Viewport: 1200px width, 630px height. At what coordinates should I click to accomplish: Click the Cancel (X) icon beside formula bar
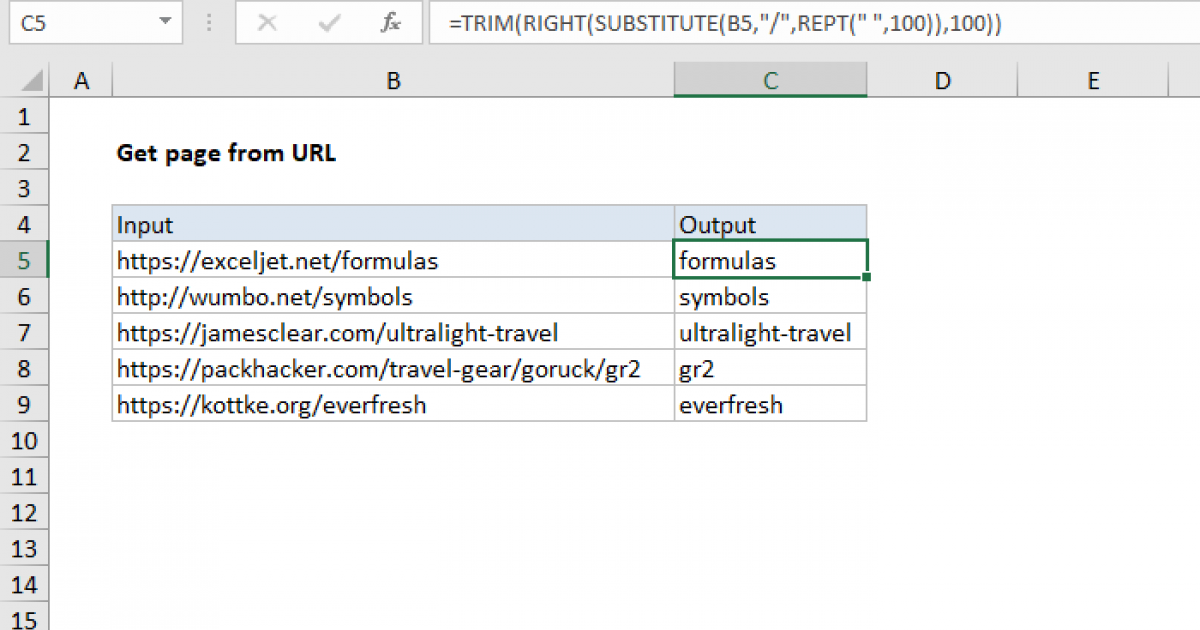270,23
